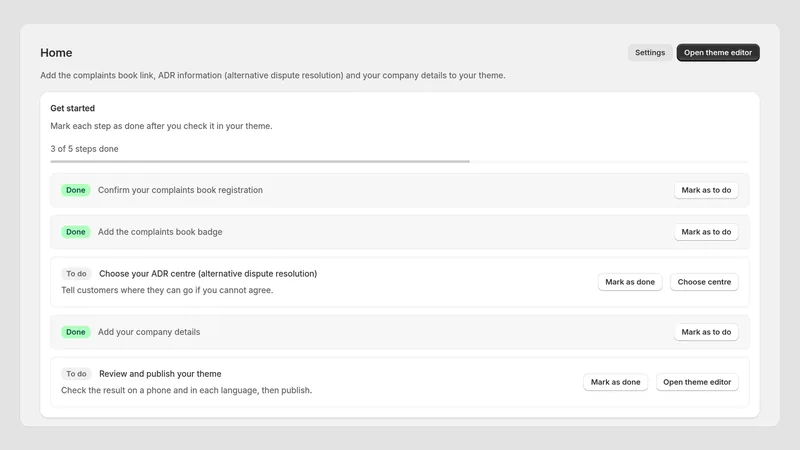This screenshot has height=450, width=800.
Task: Click the steps progress bar
Action: pyautogui.click(x=399, y=162)
